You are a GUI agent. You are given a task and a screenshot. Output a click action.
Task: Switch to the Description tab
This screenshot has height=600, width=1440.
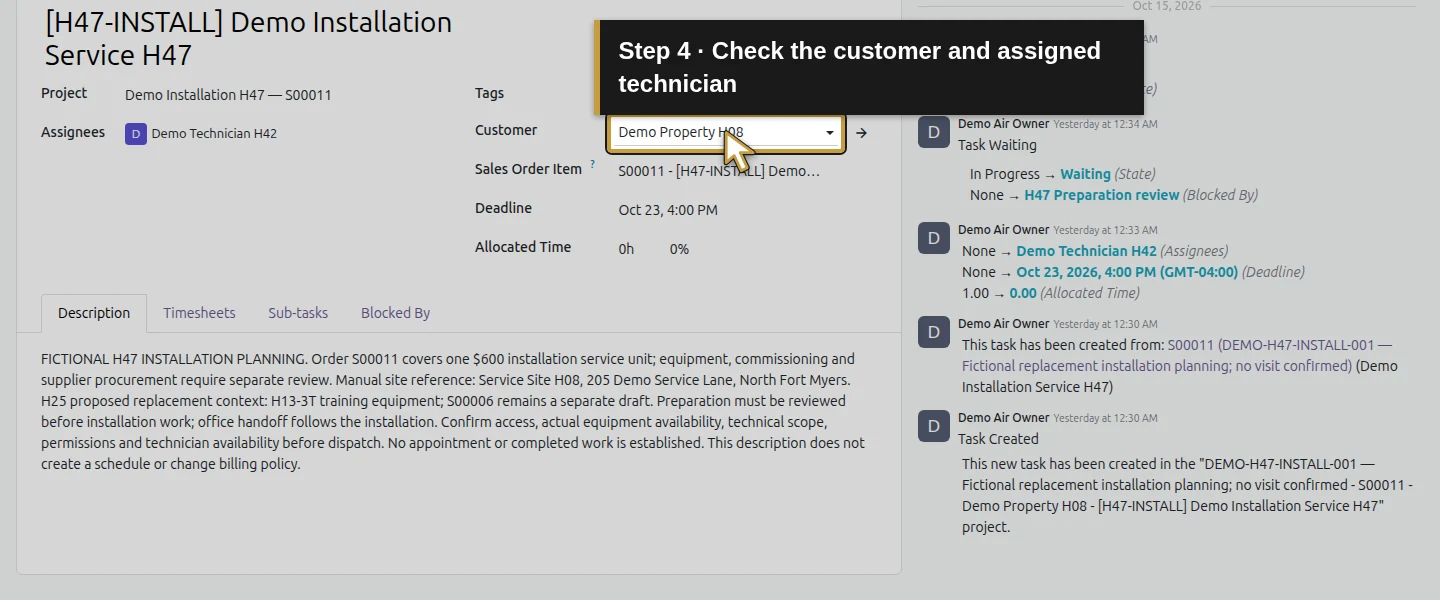coord(94,313)
